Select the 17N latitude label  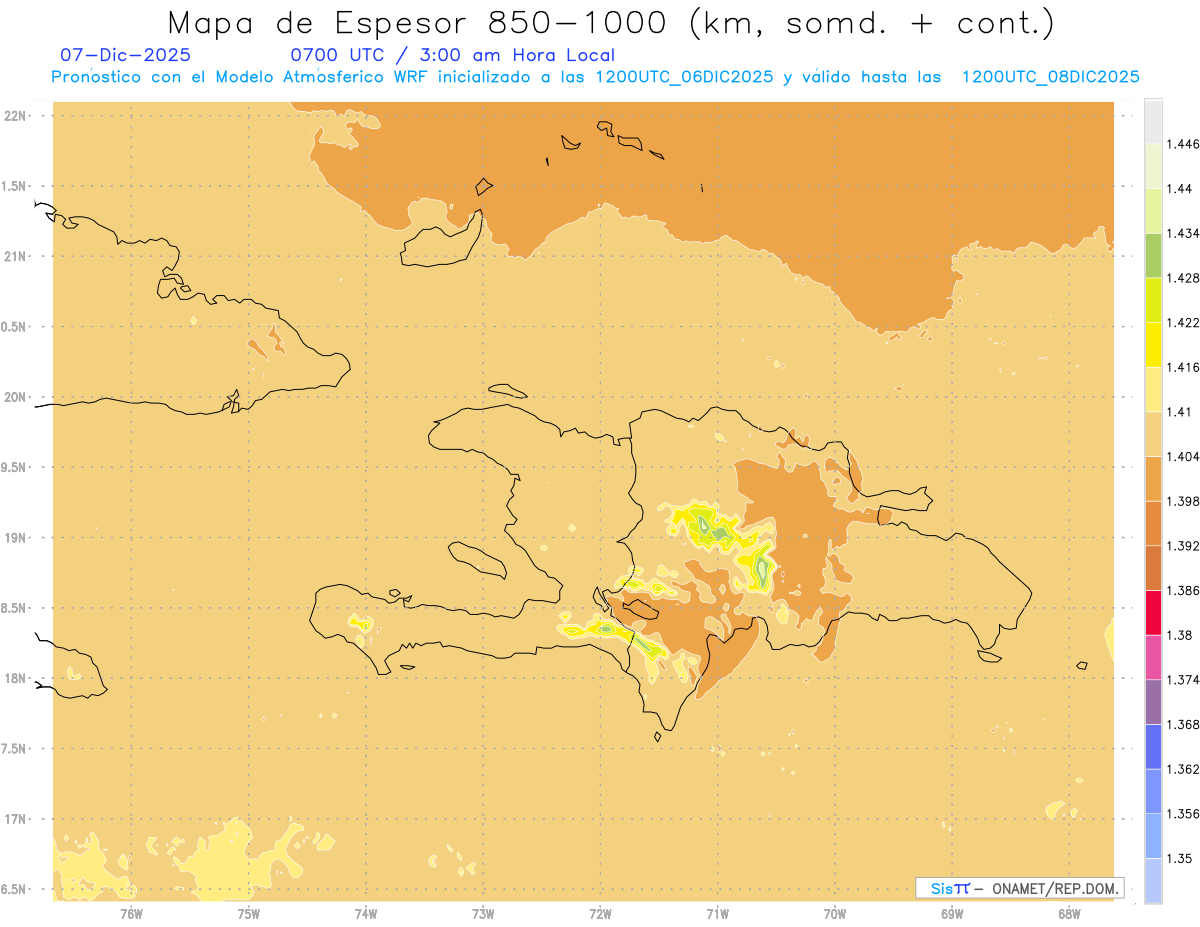point(17,819)
